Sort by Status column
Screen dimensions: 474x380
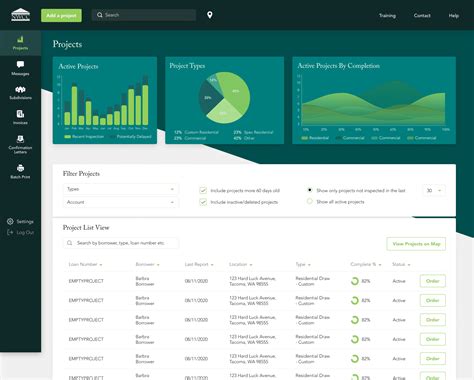[x=401, y=264]
